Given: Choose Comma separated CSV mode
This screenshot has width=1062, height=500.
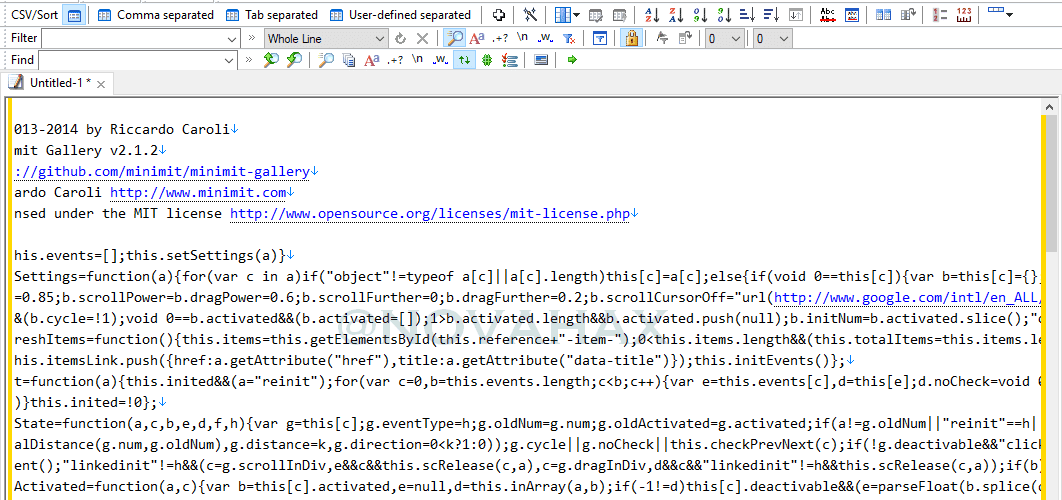Looking at the screenshot, I should 155,14.
